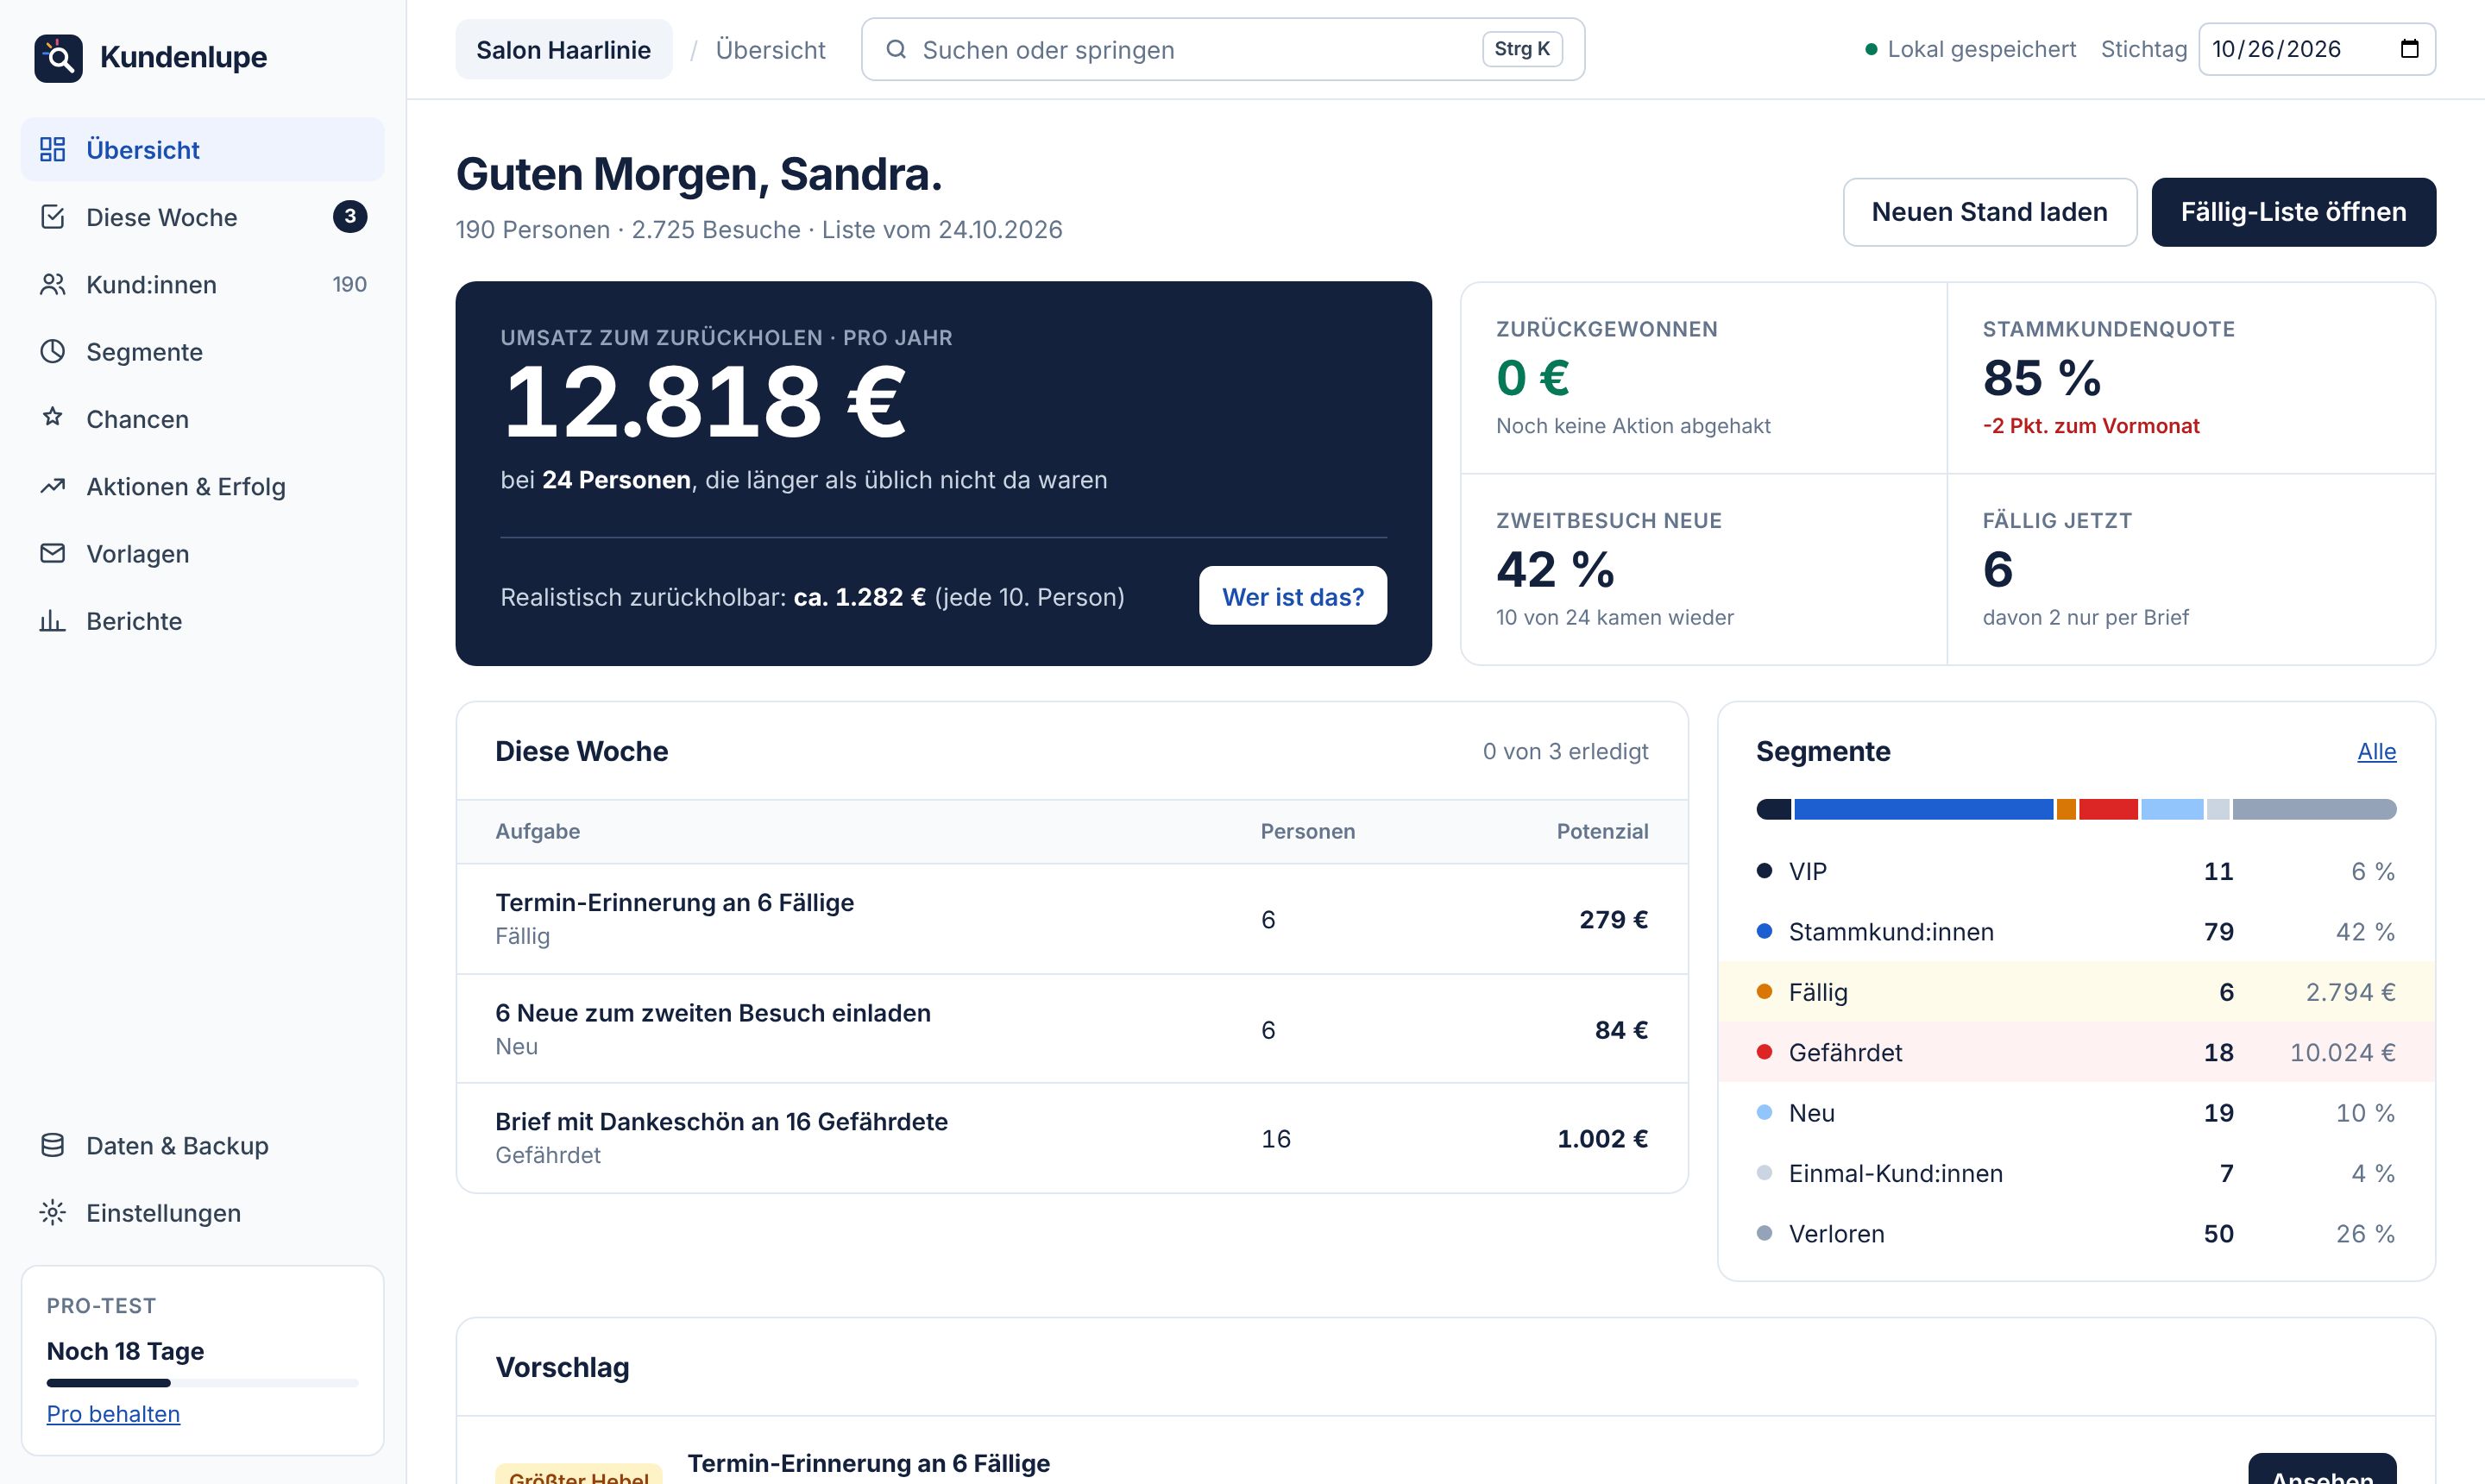
Task: Click the Neuen Stand laden button
Action: click(x=1990, y=212)
